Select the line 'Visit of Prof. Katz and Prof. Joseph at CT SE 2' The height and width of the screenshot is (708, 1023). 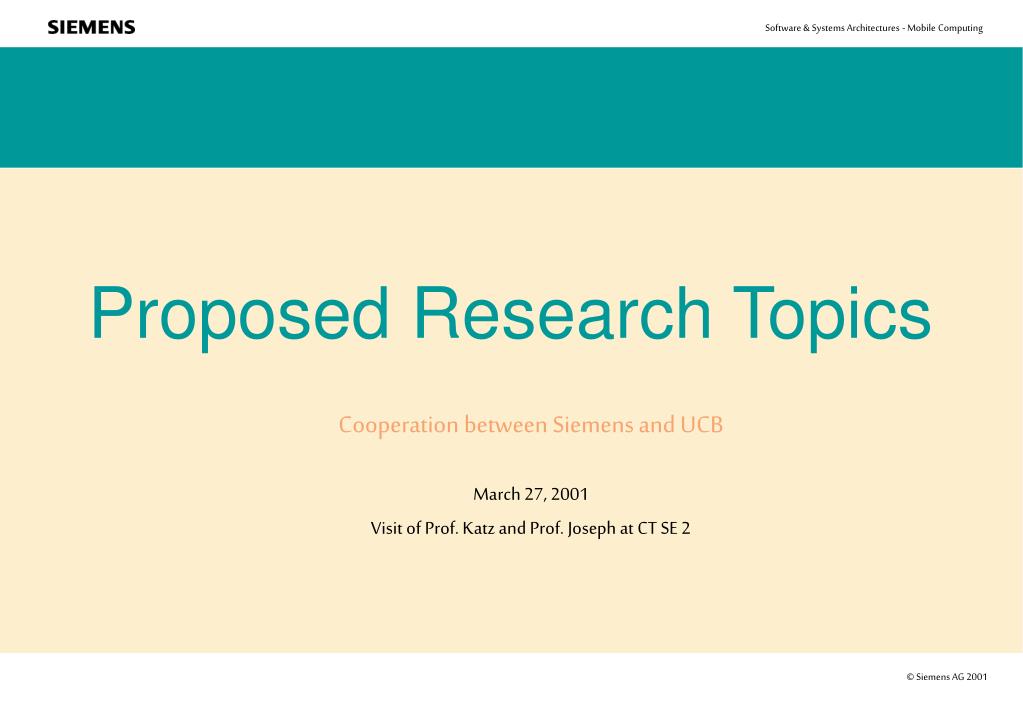(530, 529)
